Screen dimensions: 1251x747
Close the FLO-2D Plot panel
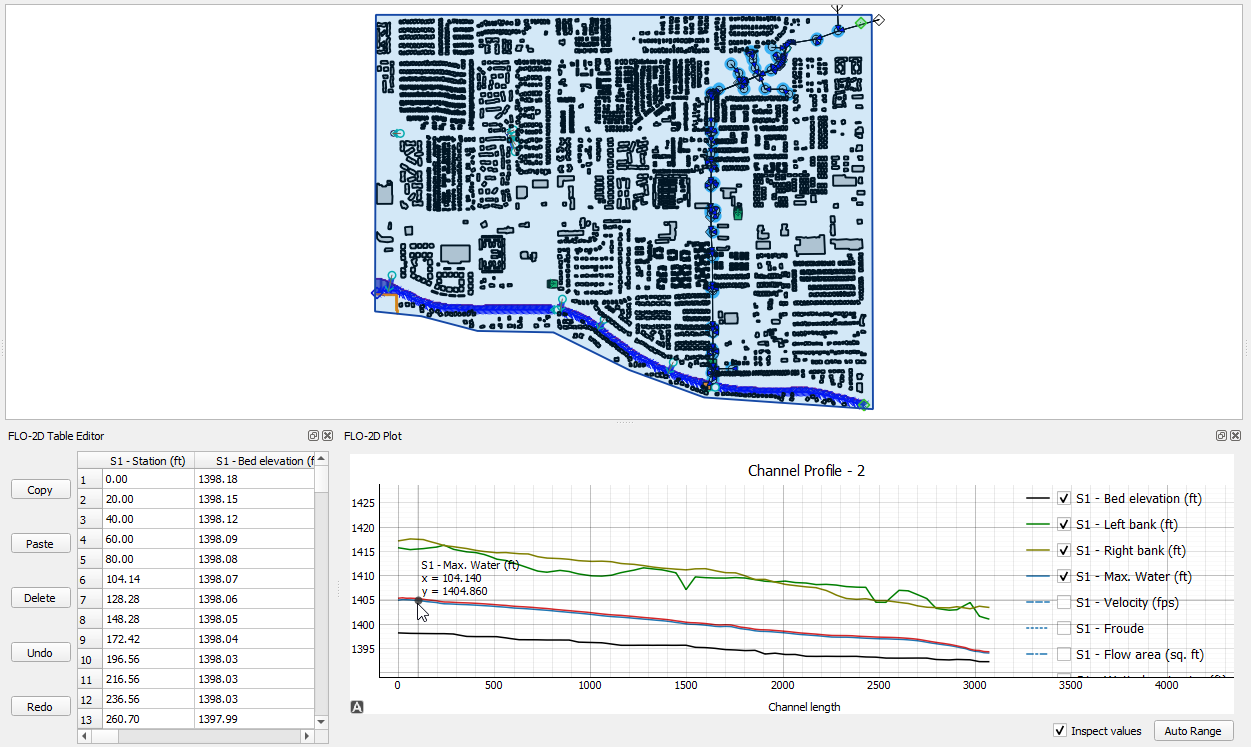[x=1236, y=436]
